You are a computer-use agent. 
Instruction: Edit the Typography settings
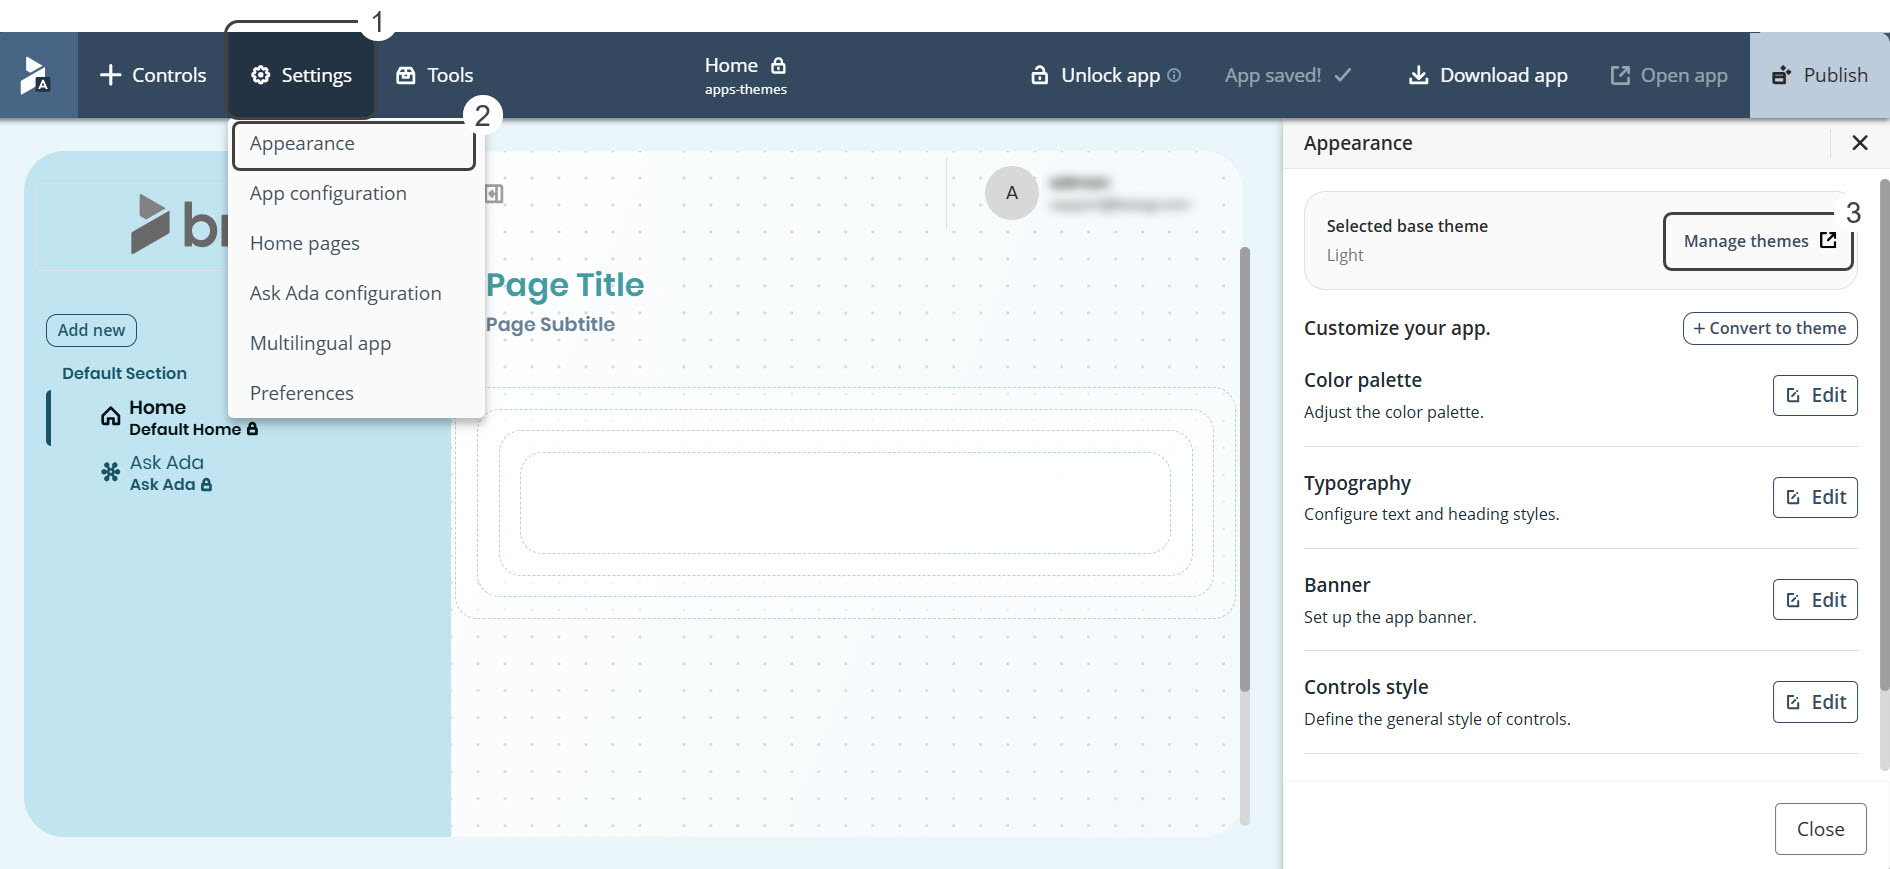[x=1815, y=497]
